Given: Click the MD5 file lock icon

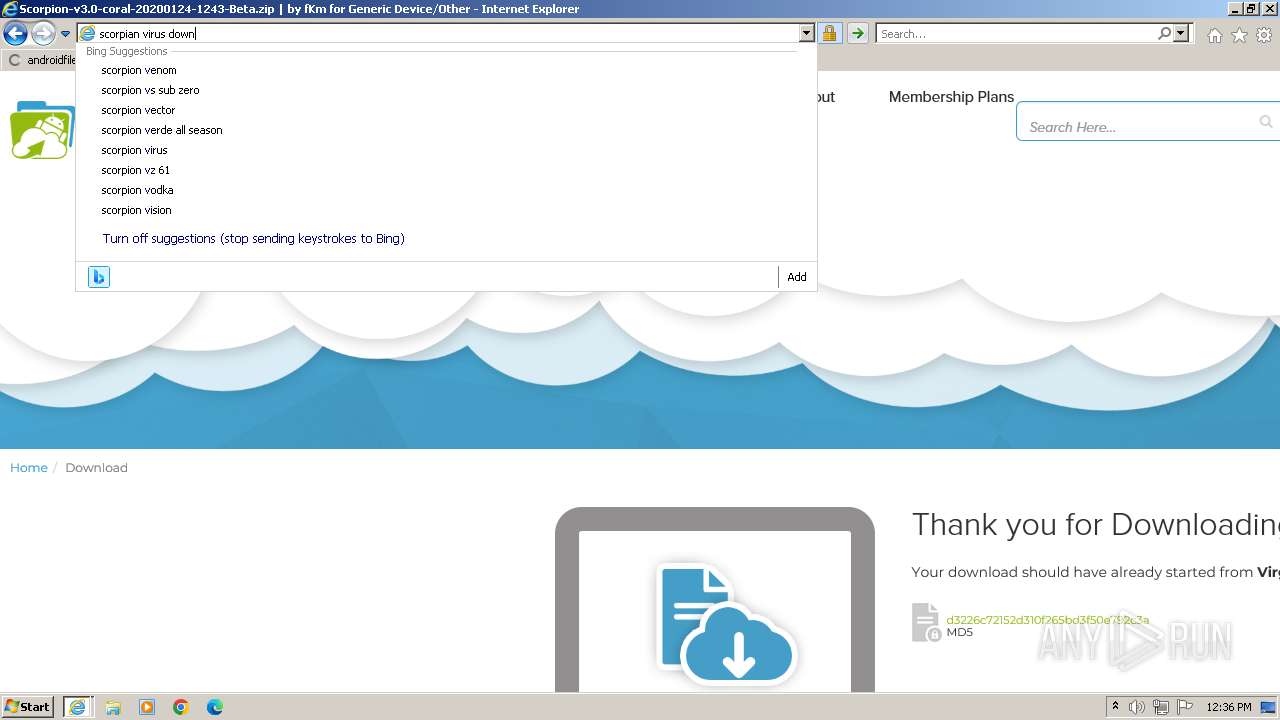Looking at the screenshot, I should (x=926, y=622).
